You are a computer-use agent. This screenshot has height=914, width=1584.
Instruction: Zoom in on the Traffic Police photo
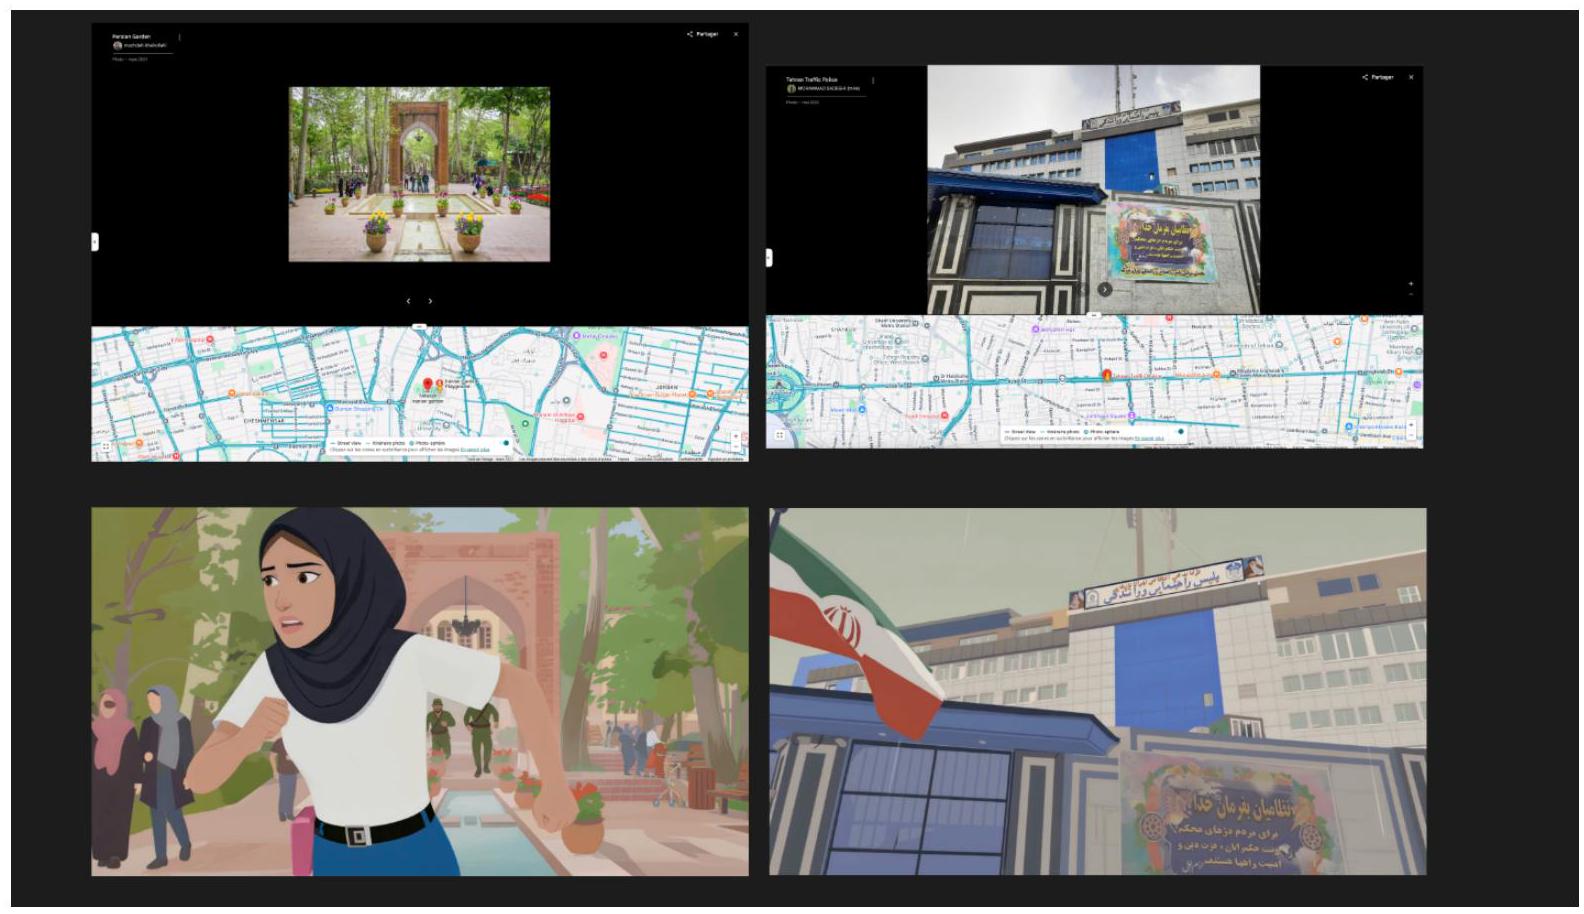coord(1411,284)
